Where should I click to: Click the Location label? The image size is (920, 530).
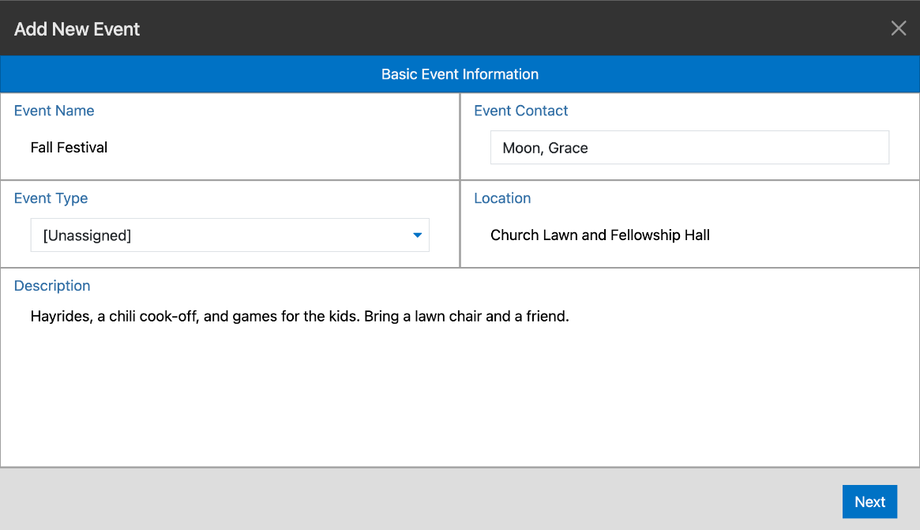tap(502, 198)
